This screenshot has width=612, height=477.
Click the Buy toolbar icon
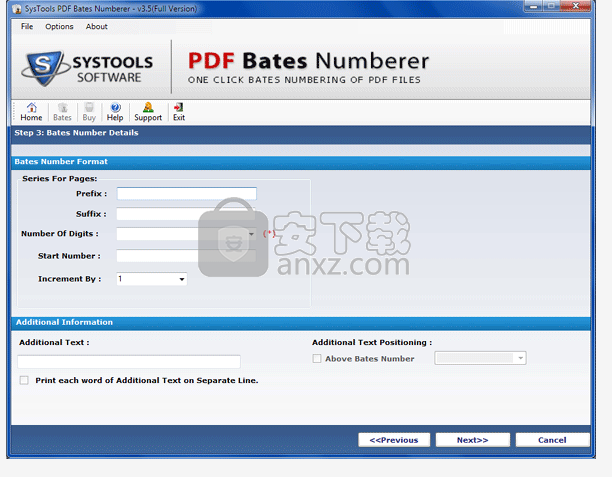(89, 112)
